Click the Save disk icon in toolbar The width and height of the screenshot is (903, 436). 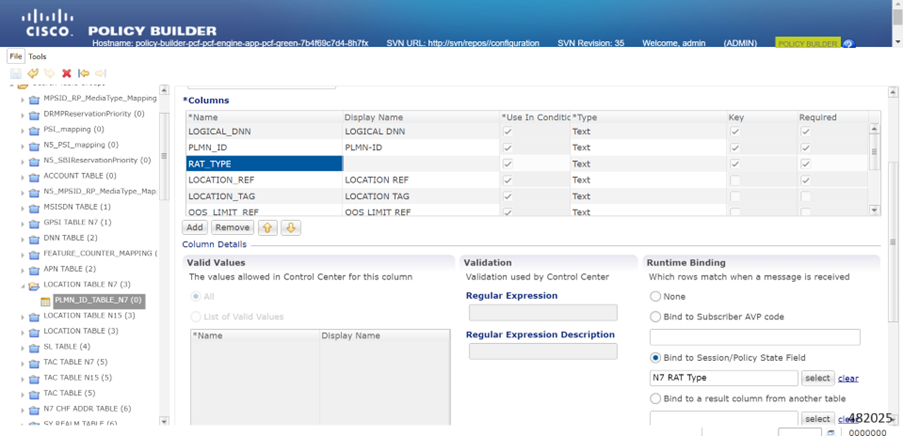tap(16, 73)
